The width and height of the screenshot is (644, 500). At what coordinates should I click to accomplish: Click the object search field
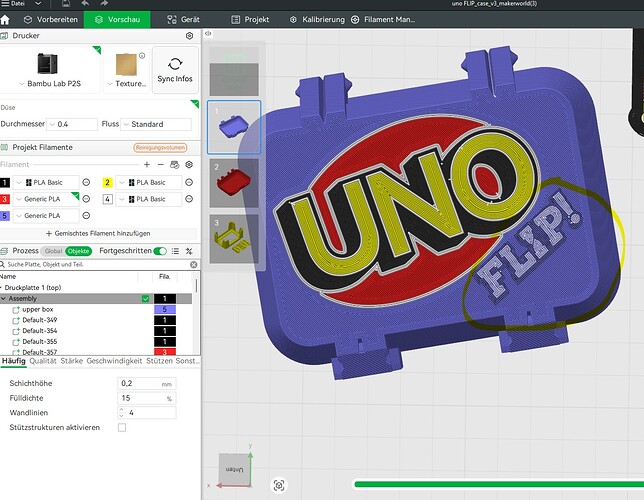point(97,265)
